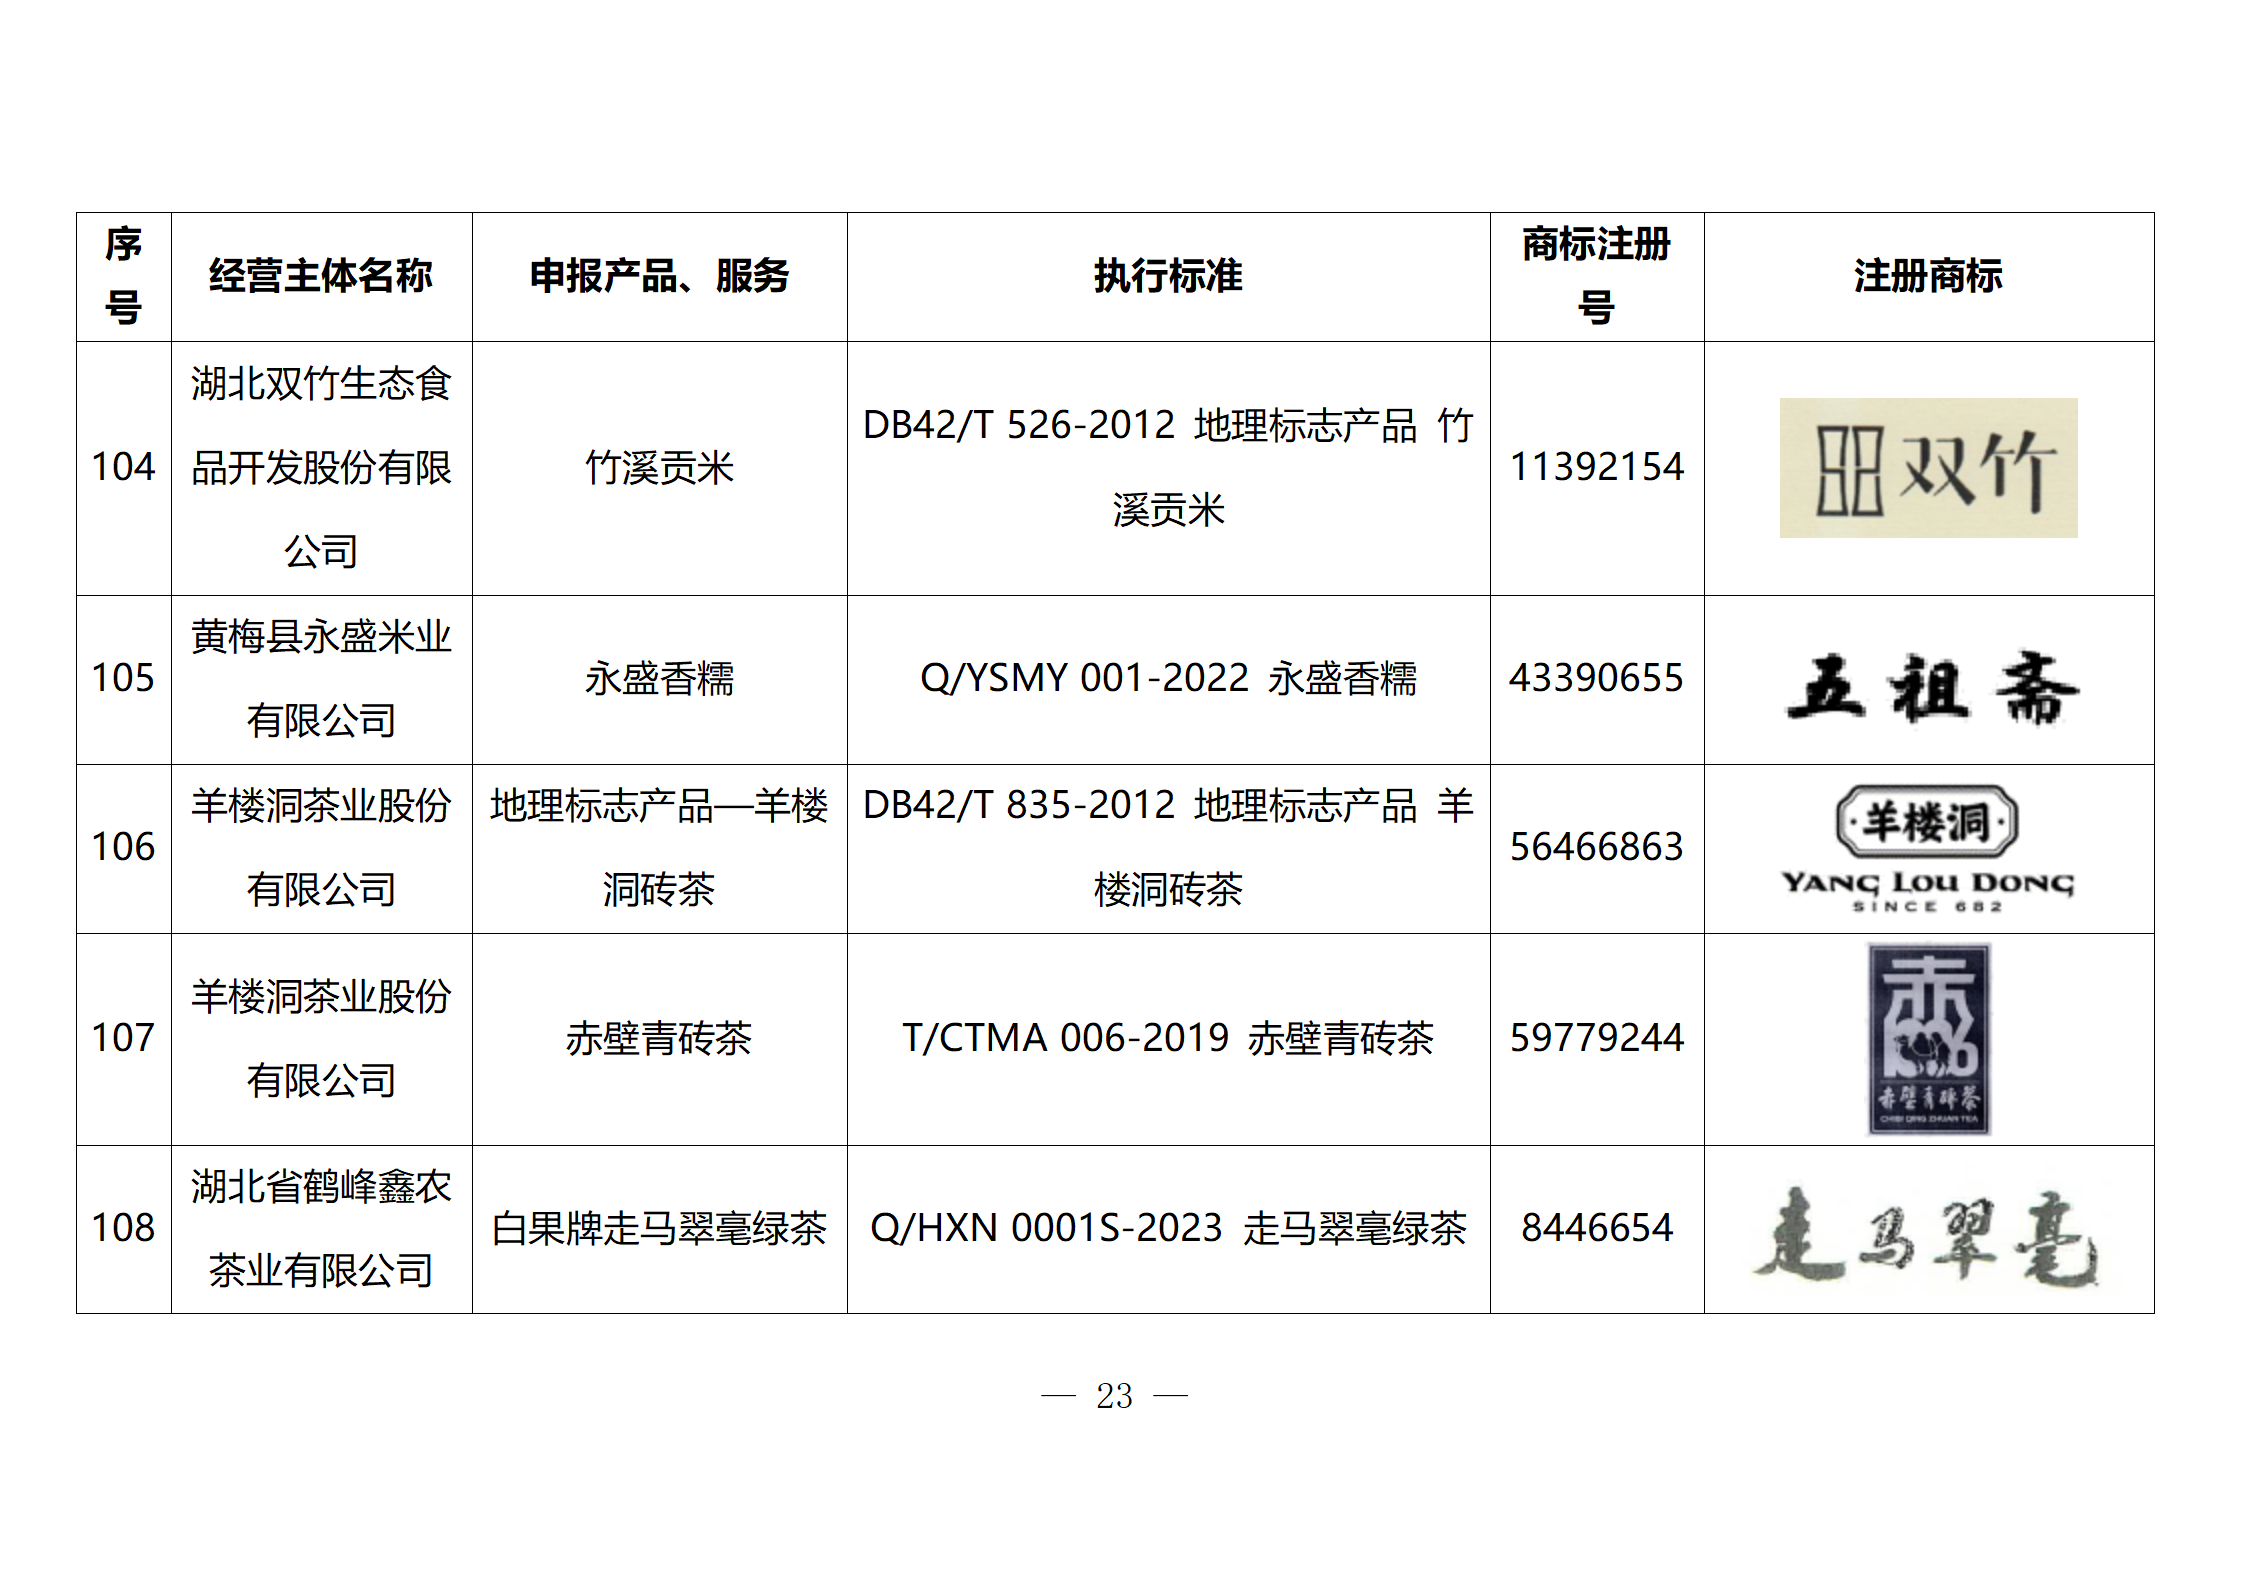
Task: Click 地理标志产品—羊楼洞砖茶 product cell
Action: coord(659,848)
